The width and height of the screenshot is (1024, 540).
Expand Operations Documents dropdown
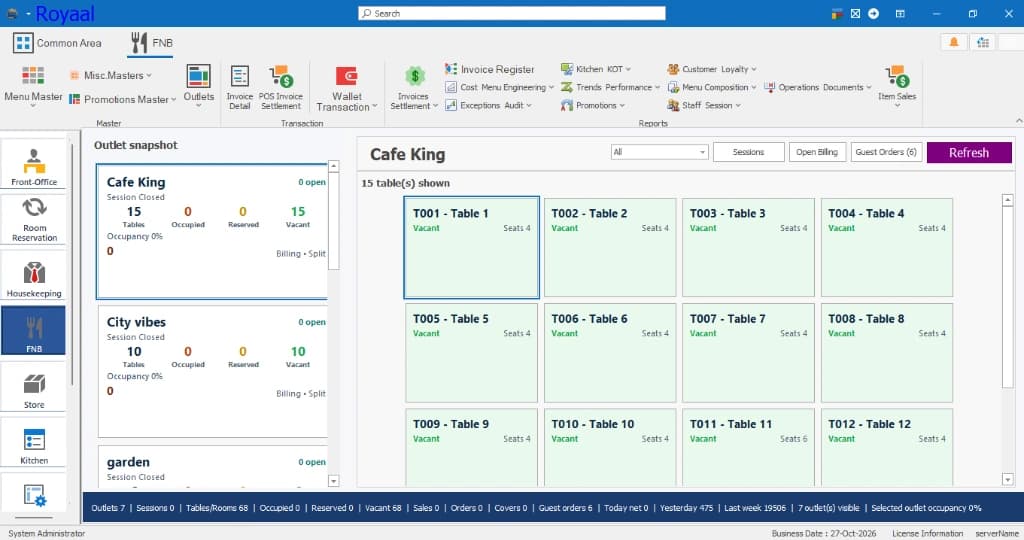click(818, 87)
